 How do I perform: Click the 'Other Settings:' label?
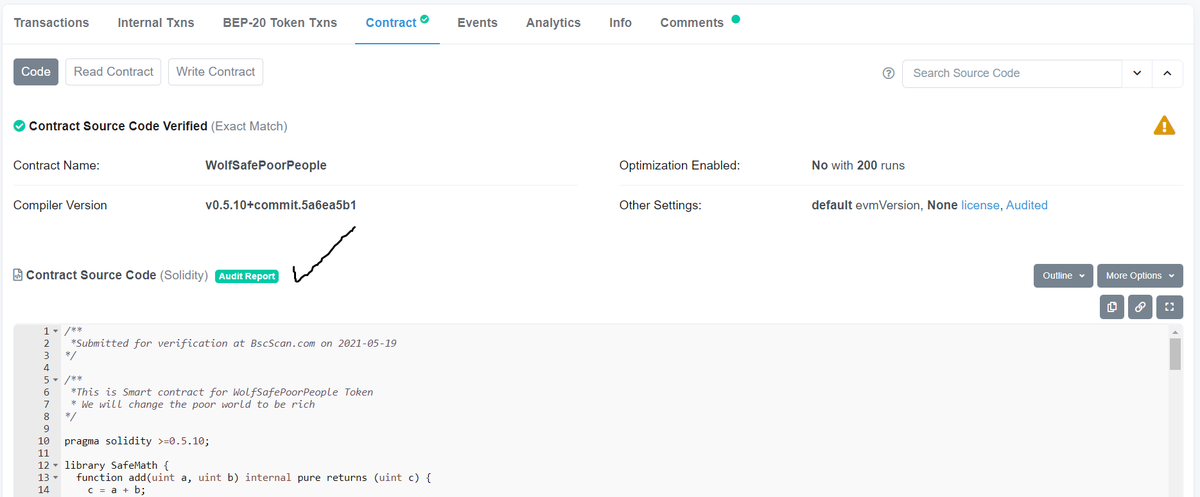(661, 205)
